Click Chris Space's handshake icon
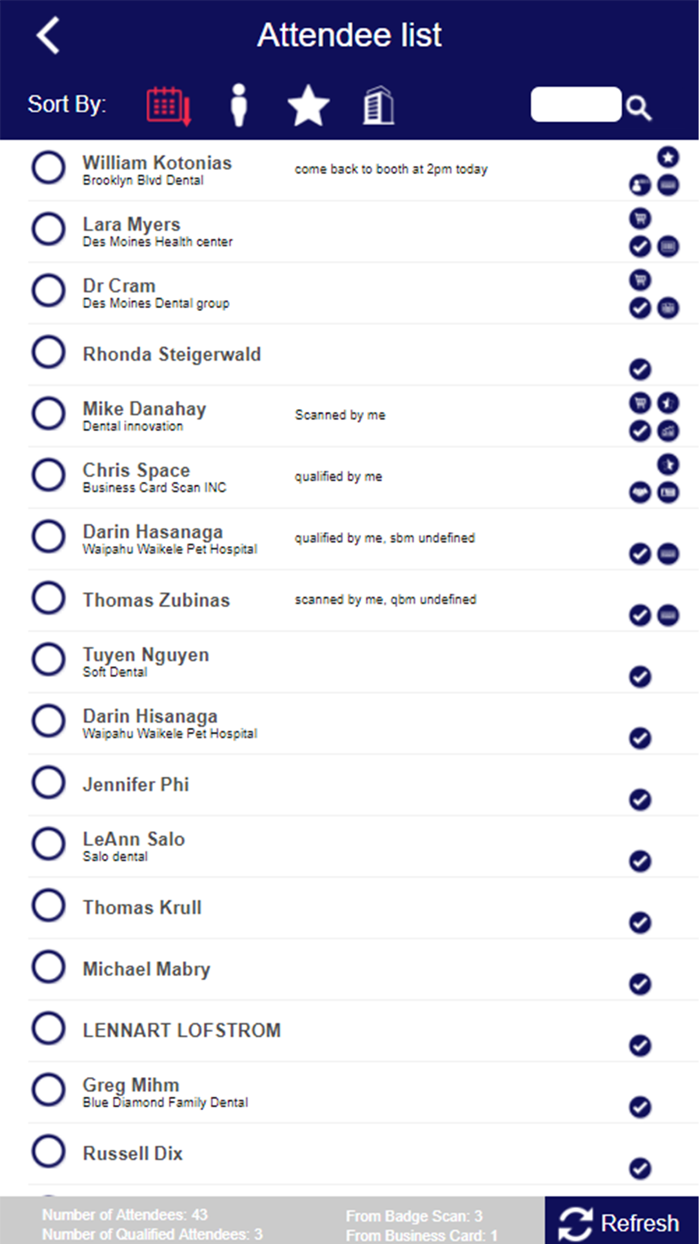Viewport: 700px width, 1244px height. pyautogui.click(x=640, y=492)
